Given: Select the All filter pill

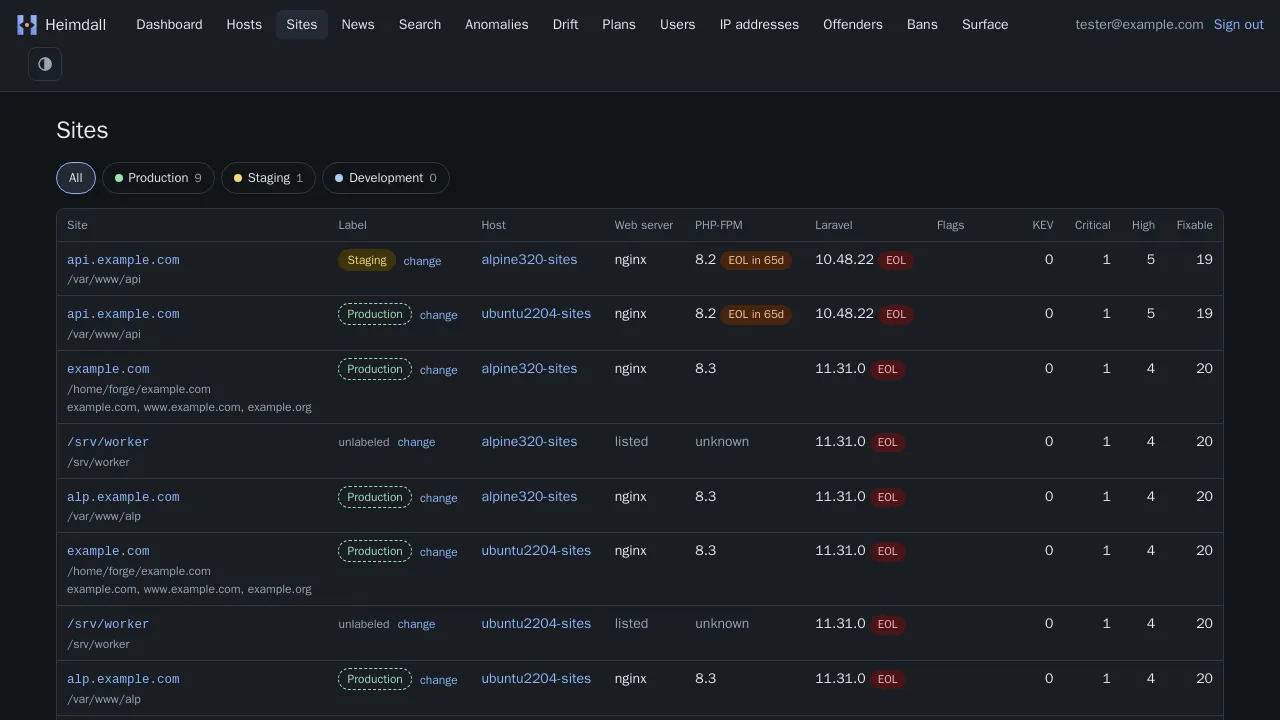Looking at the screenshot, I should pos(76,178).
